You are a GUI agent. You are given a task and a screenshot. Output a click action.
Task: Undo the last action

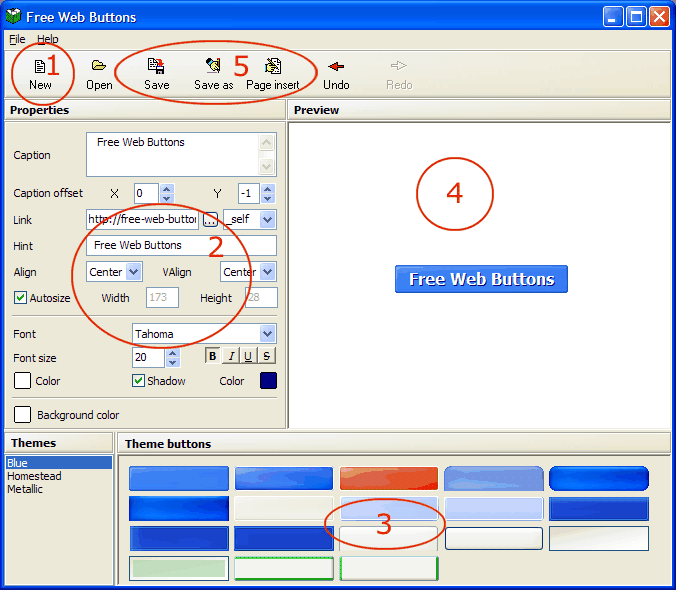pos(336,66)
